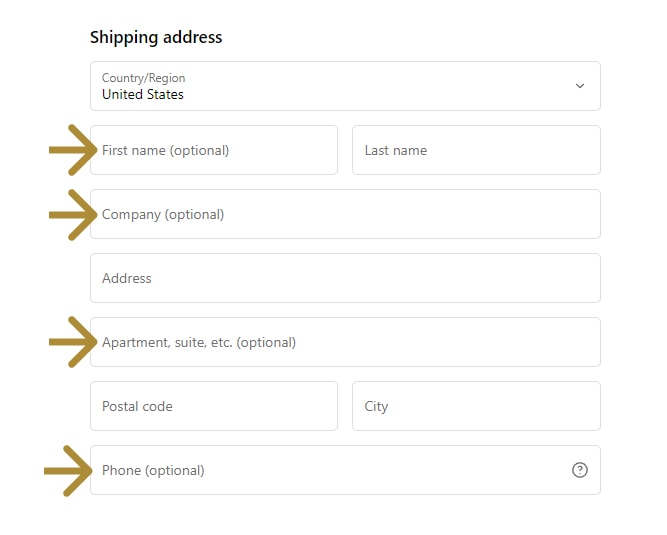
Task: Click the gold arrow pointing at Company field
Action: (x=71, y=214)
